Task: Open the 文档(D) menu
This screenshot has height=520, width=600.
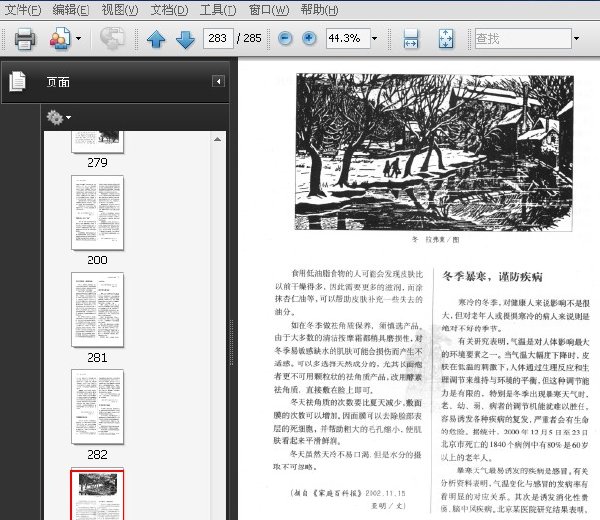Action: 169,10
